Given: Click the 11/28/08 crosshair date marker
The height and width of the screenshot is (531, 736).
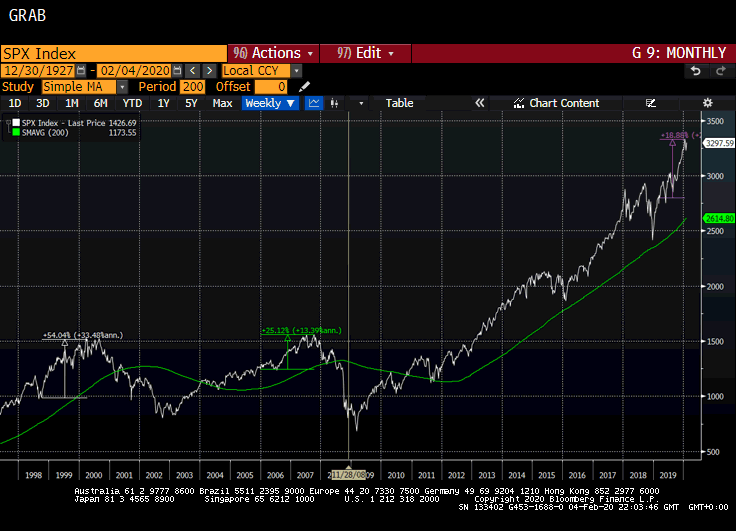Looking at the screenshot, I should (348, 475).
